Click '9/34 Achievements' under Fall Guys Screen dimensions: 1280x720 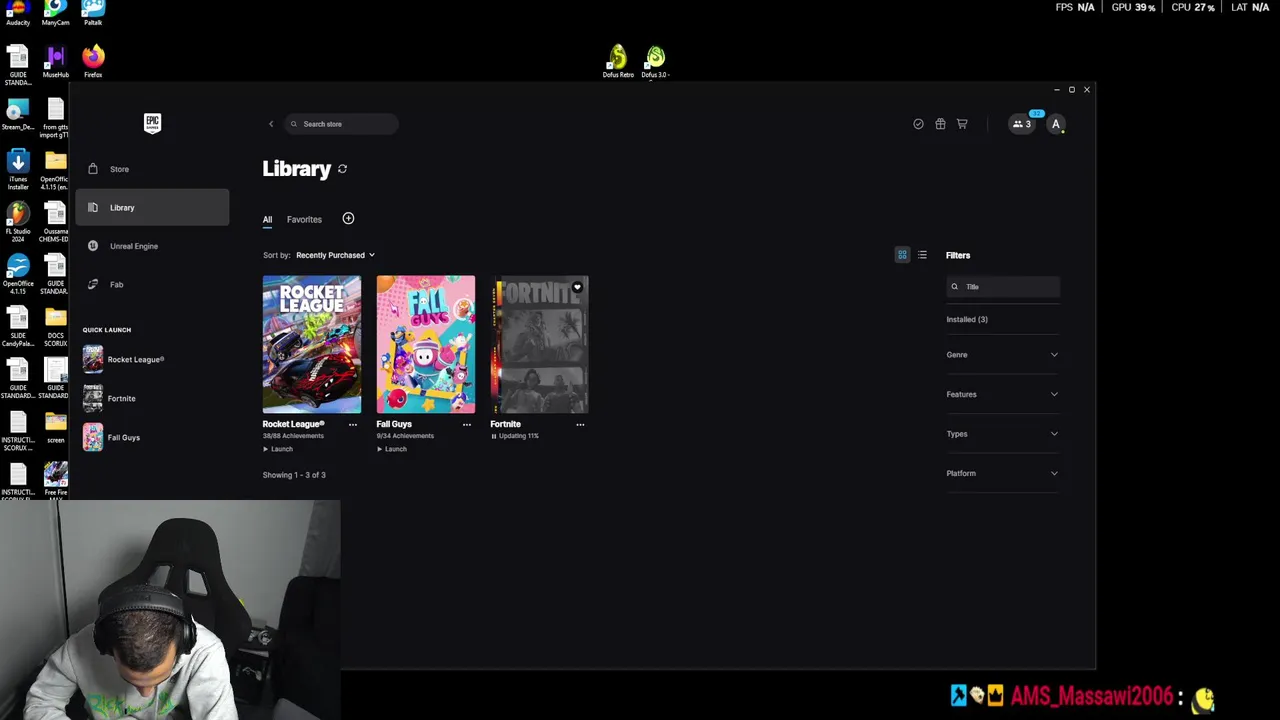coord(405,436)
